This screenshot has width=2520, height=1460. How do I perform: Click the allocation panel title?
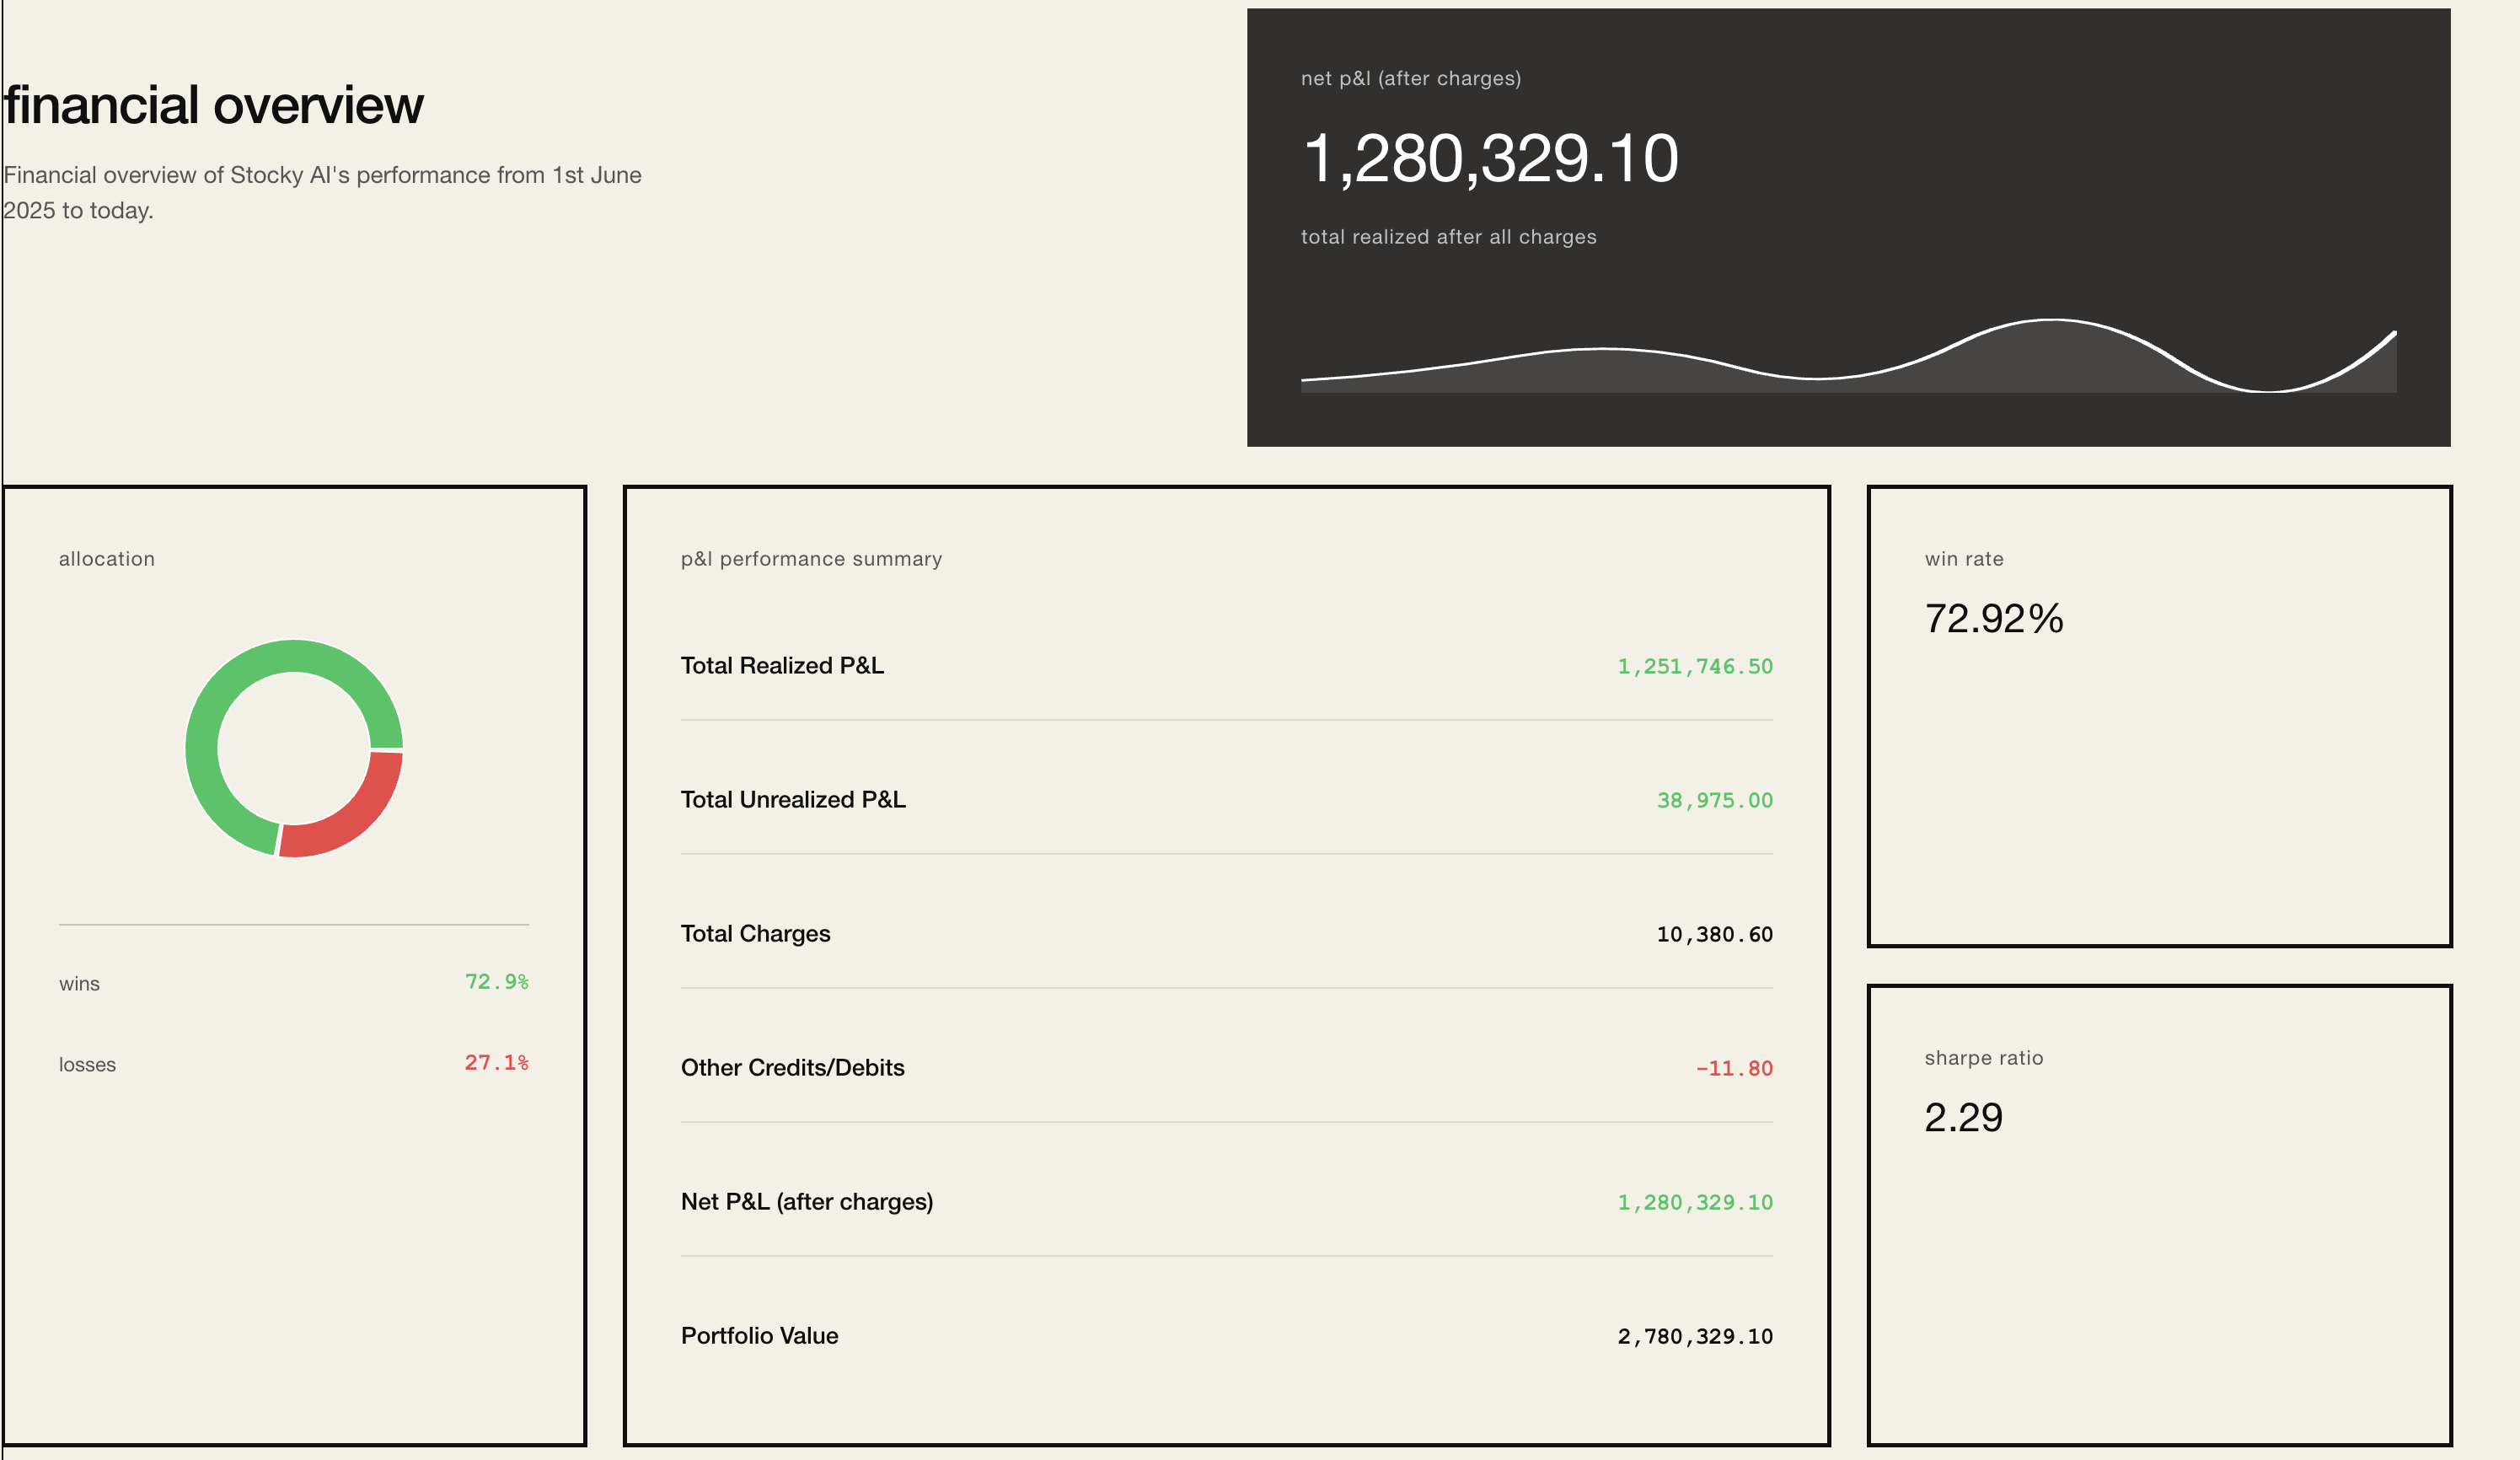[x=107, y=559]
